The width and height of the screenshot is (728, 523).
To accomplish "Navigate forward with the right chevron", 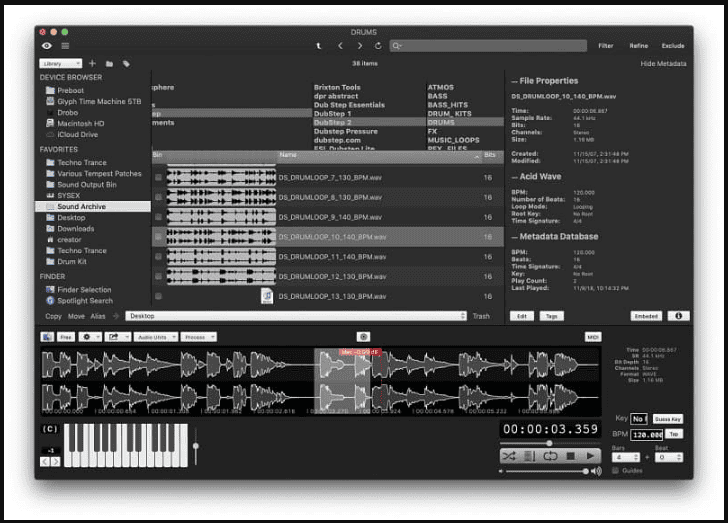I will coord(360,46).
